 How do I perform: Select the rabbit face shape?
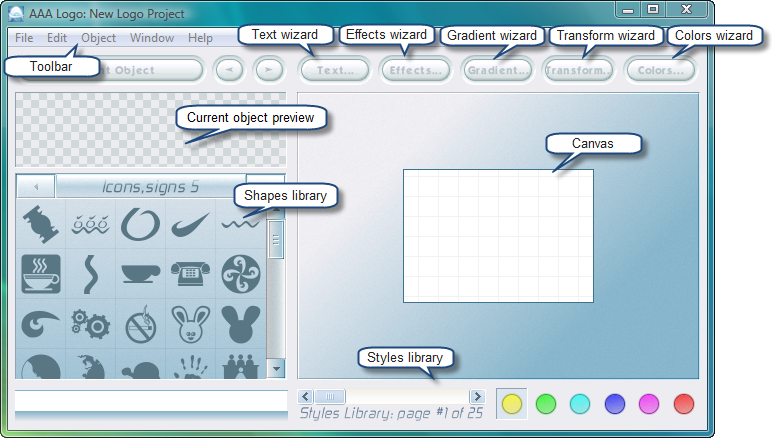click(x=191, y=324)
